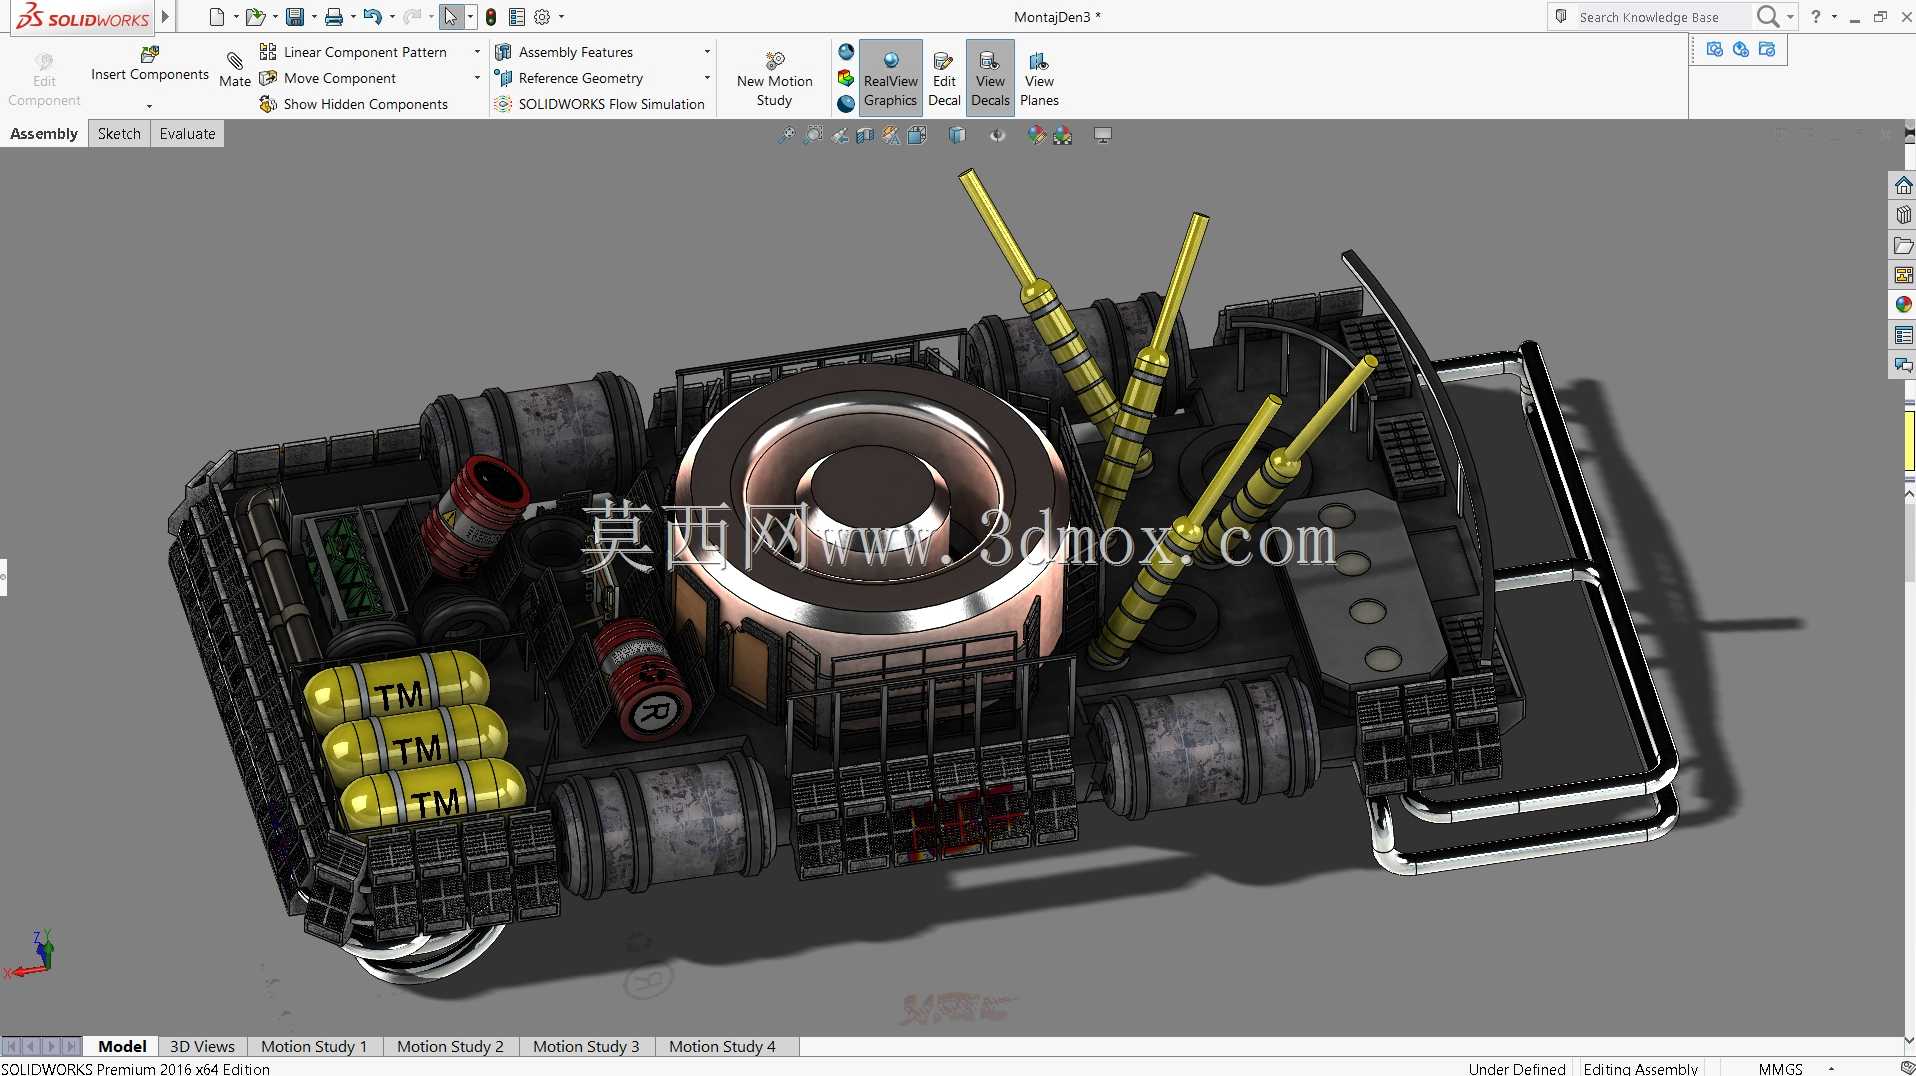This screenshot has width=1916, height=1076.
Task: Create a New Motion Study
Action: 775,78
